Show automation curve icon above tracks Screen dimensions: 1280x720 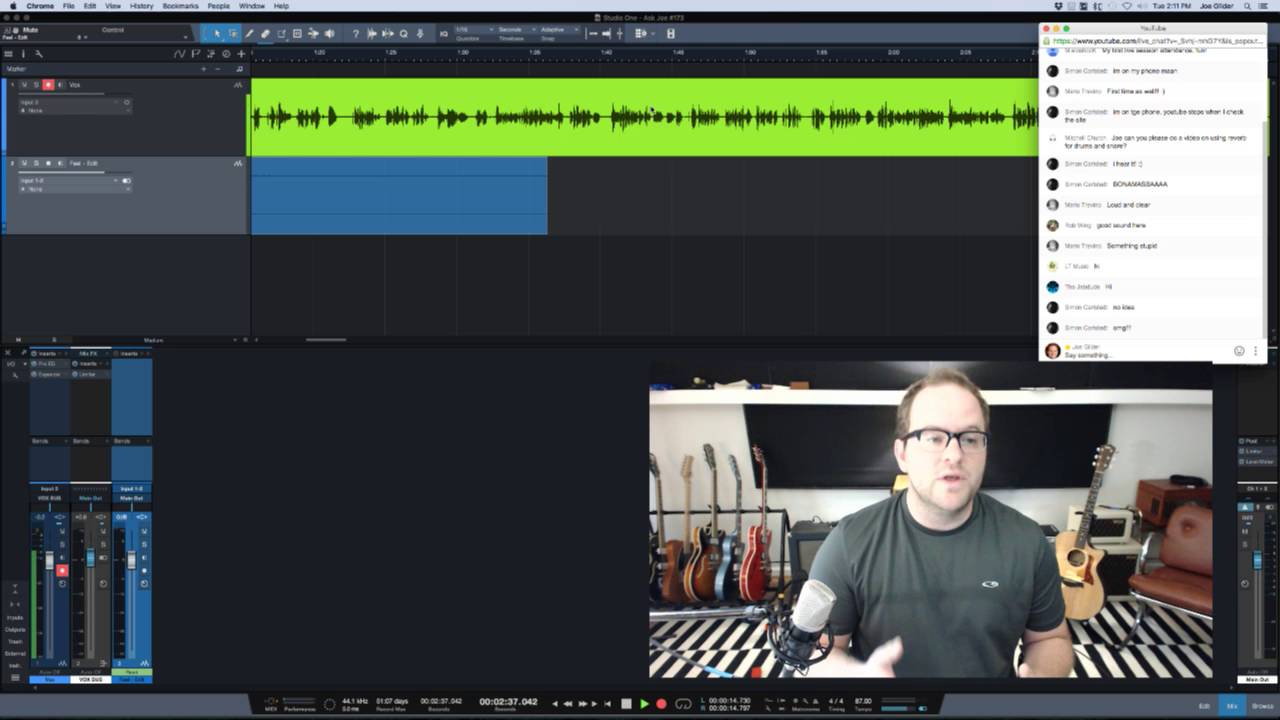coord(179,54)
